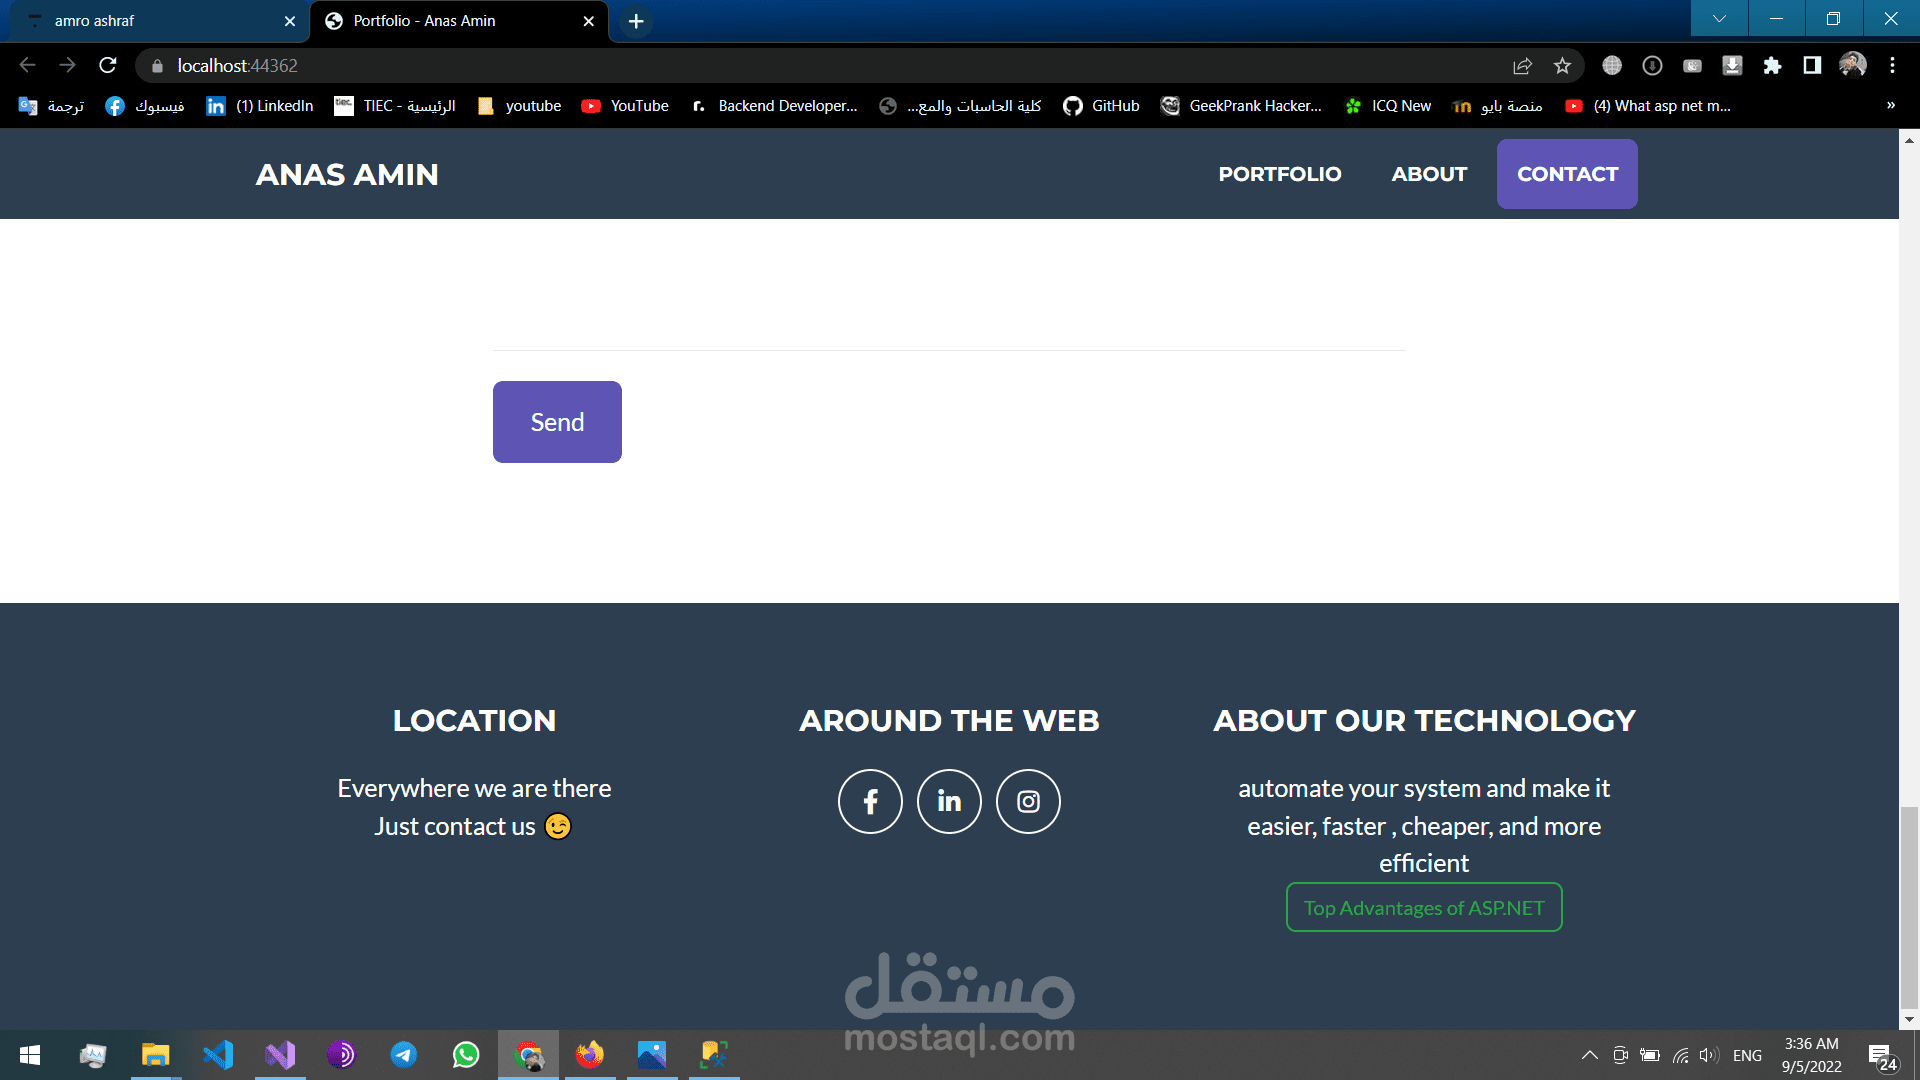The height and width of the screenshot is (1080, 1920).
Task: Open the Facebook social icon in footer
Action: coord(870,801)
